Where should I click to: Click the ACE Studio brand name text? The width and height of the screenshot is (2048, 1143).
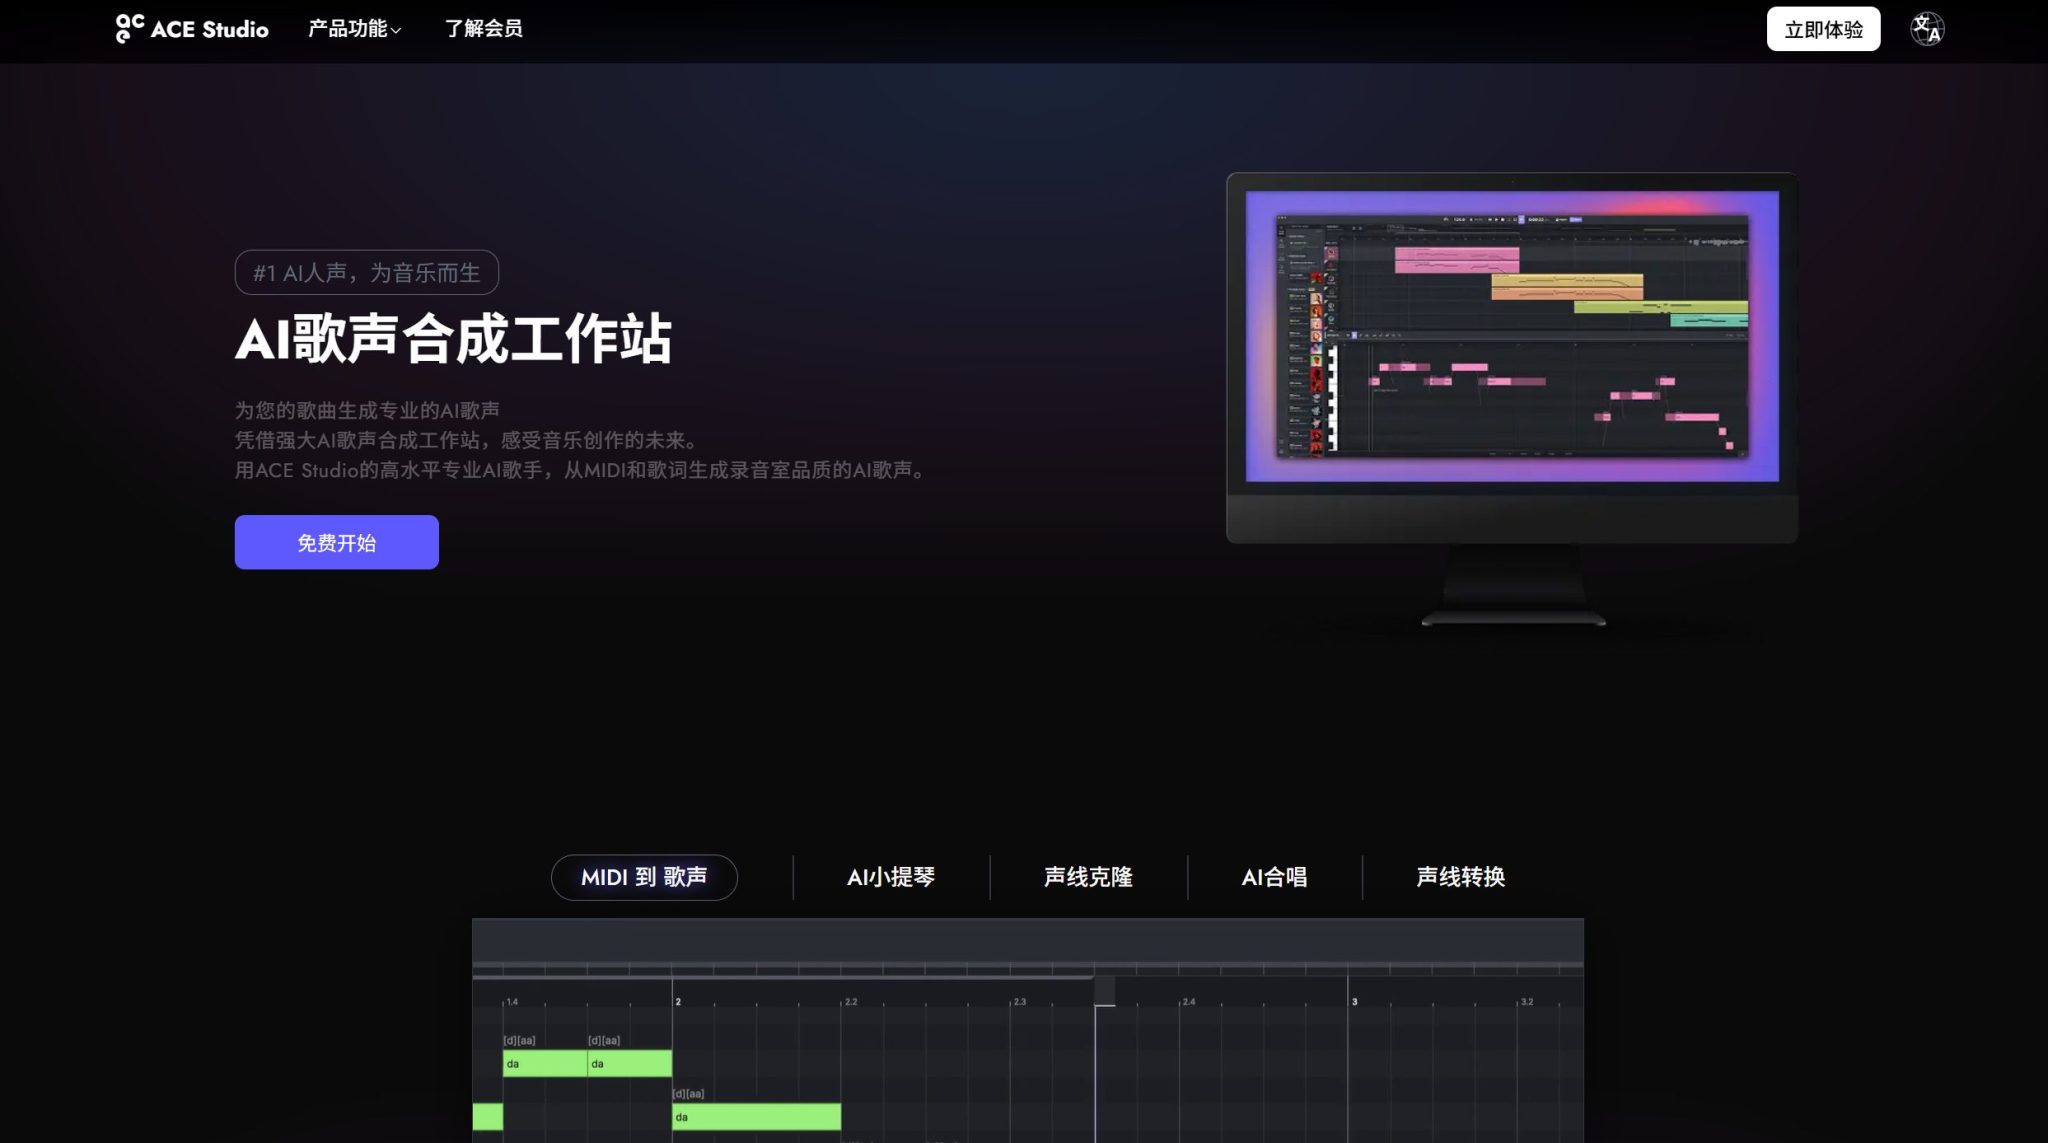[x=210, y=29]
